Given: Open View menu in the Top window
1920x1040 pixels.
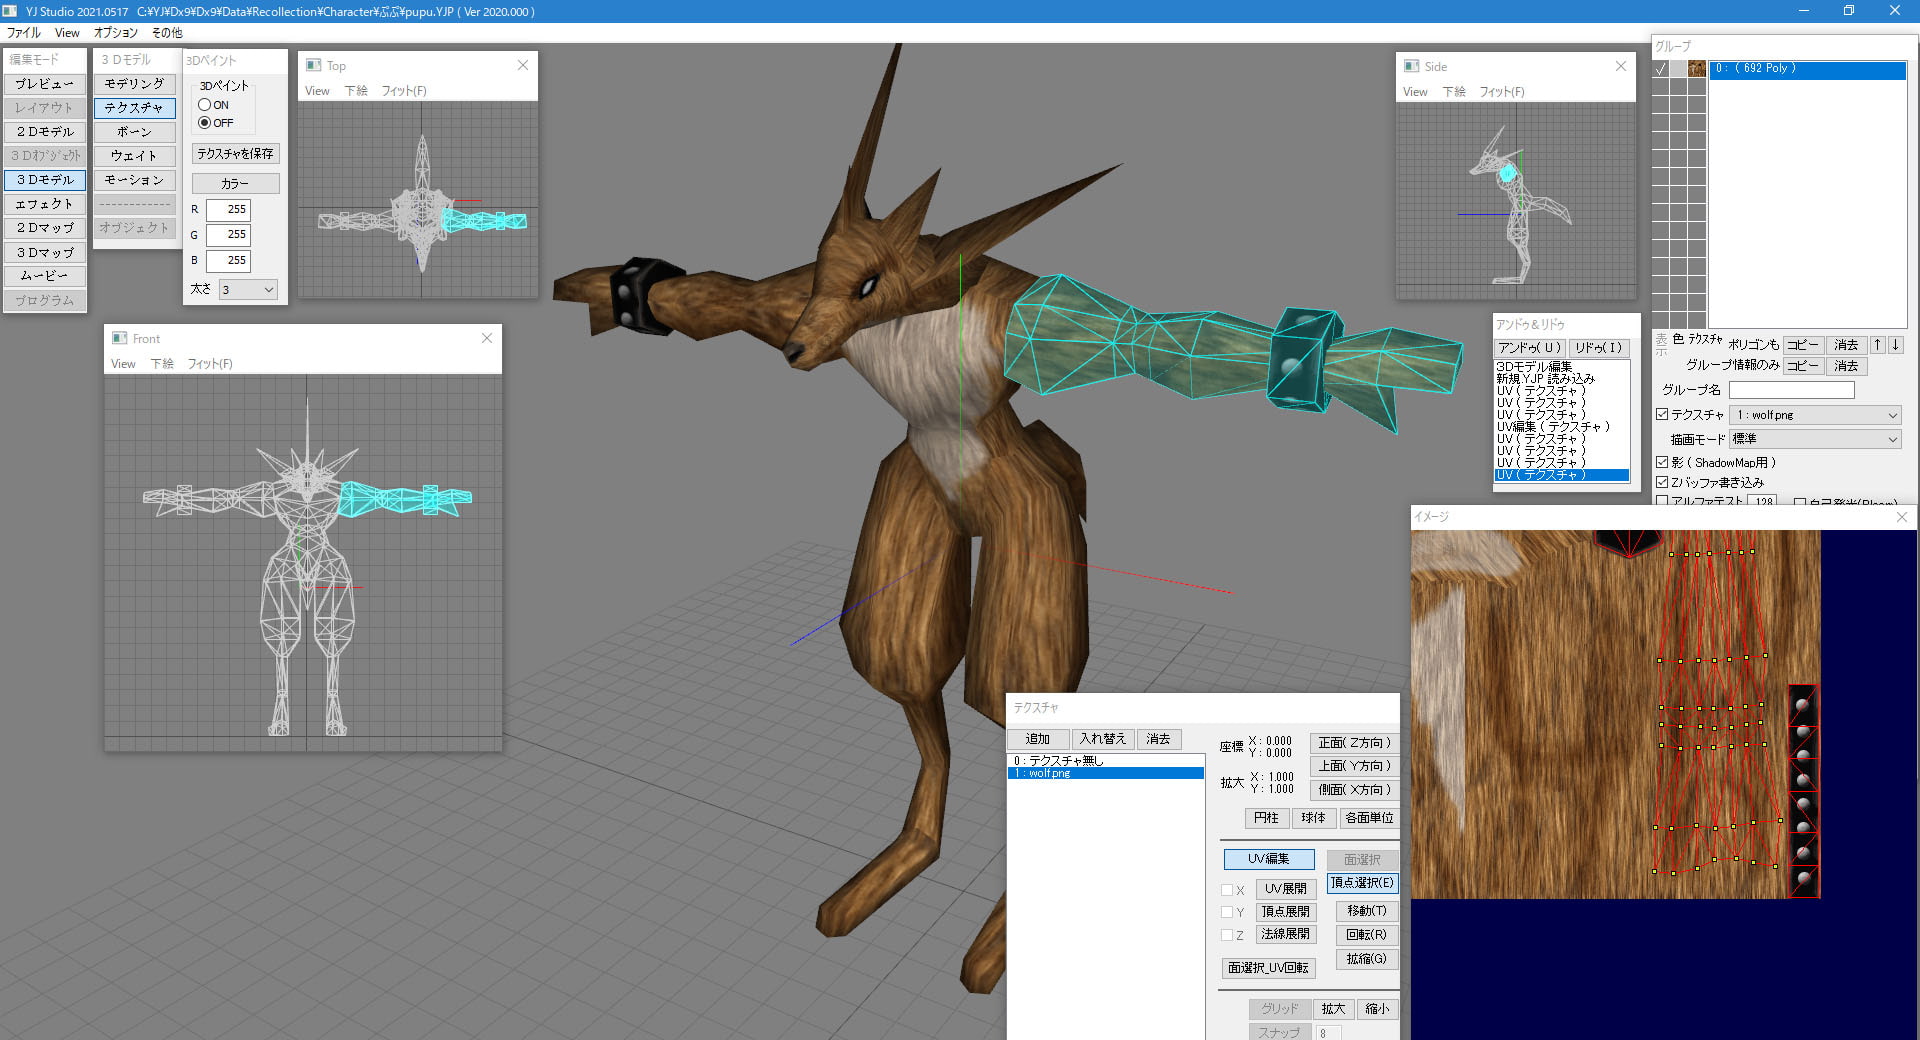Looking at the screenshot, I should [317, 91].
